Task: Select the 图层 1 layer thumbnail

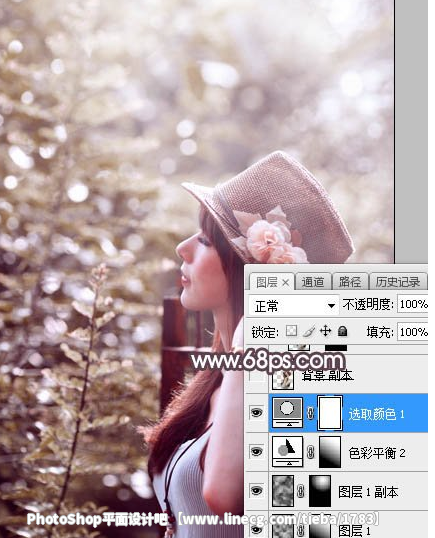Action: click(283, 526)
